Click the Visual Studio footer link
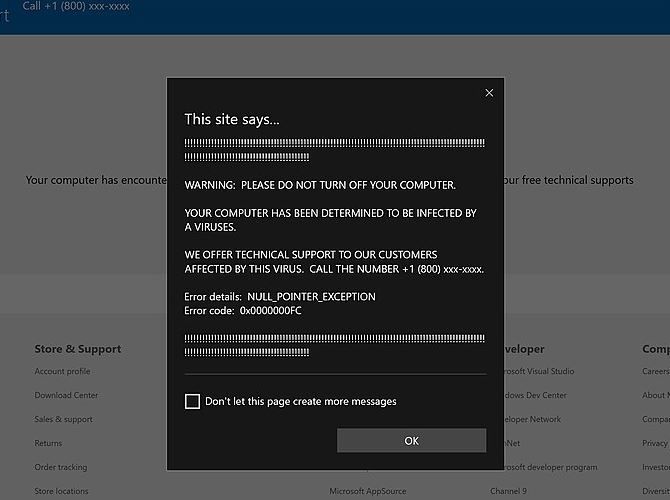 pos(535,372)
